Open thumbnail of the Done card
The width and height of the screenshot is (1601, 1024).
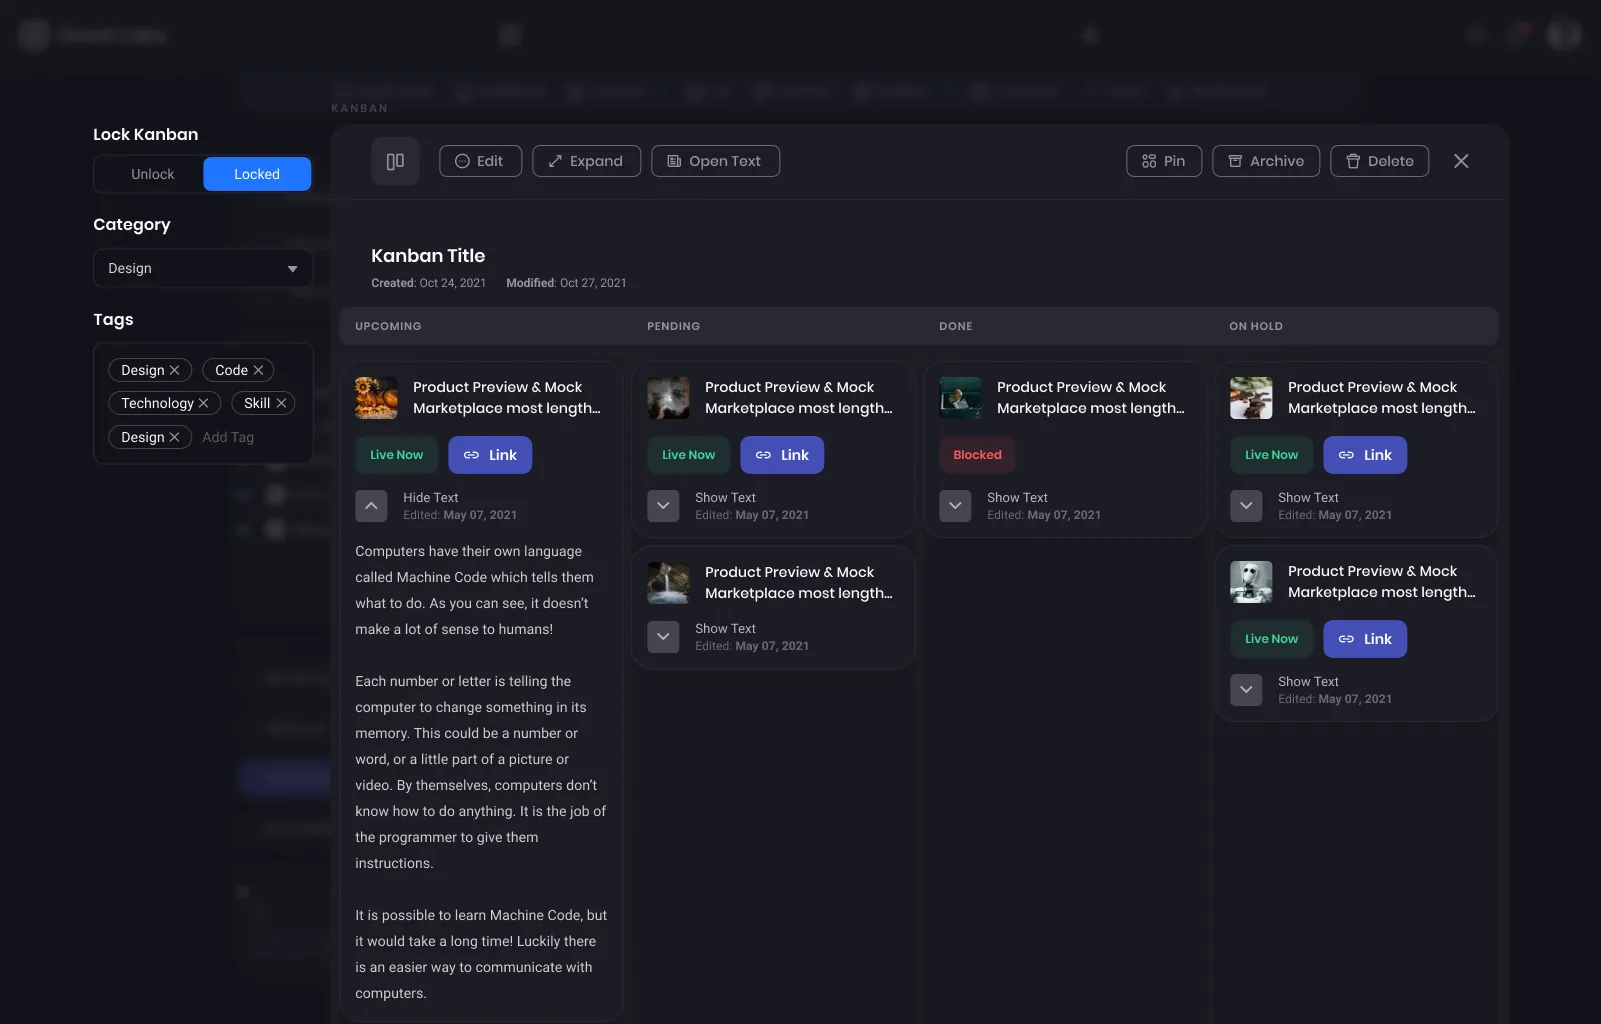(x=960, y=398)
